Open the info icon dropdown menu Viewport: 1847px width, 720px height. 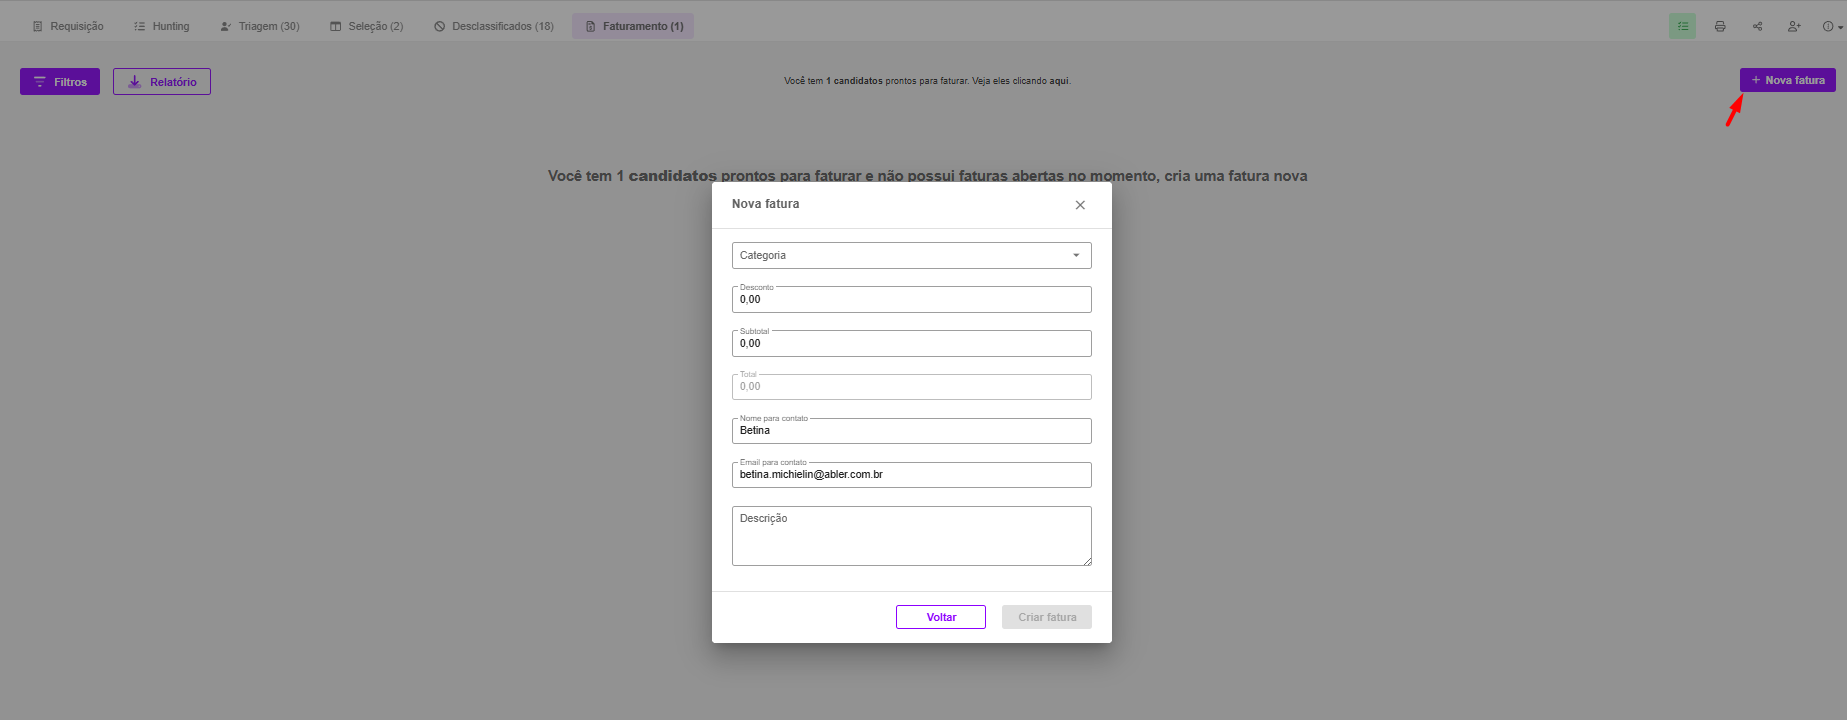click(1832, 26)
